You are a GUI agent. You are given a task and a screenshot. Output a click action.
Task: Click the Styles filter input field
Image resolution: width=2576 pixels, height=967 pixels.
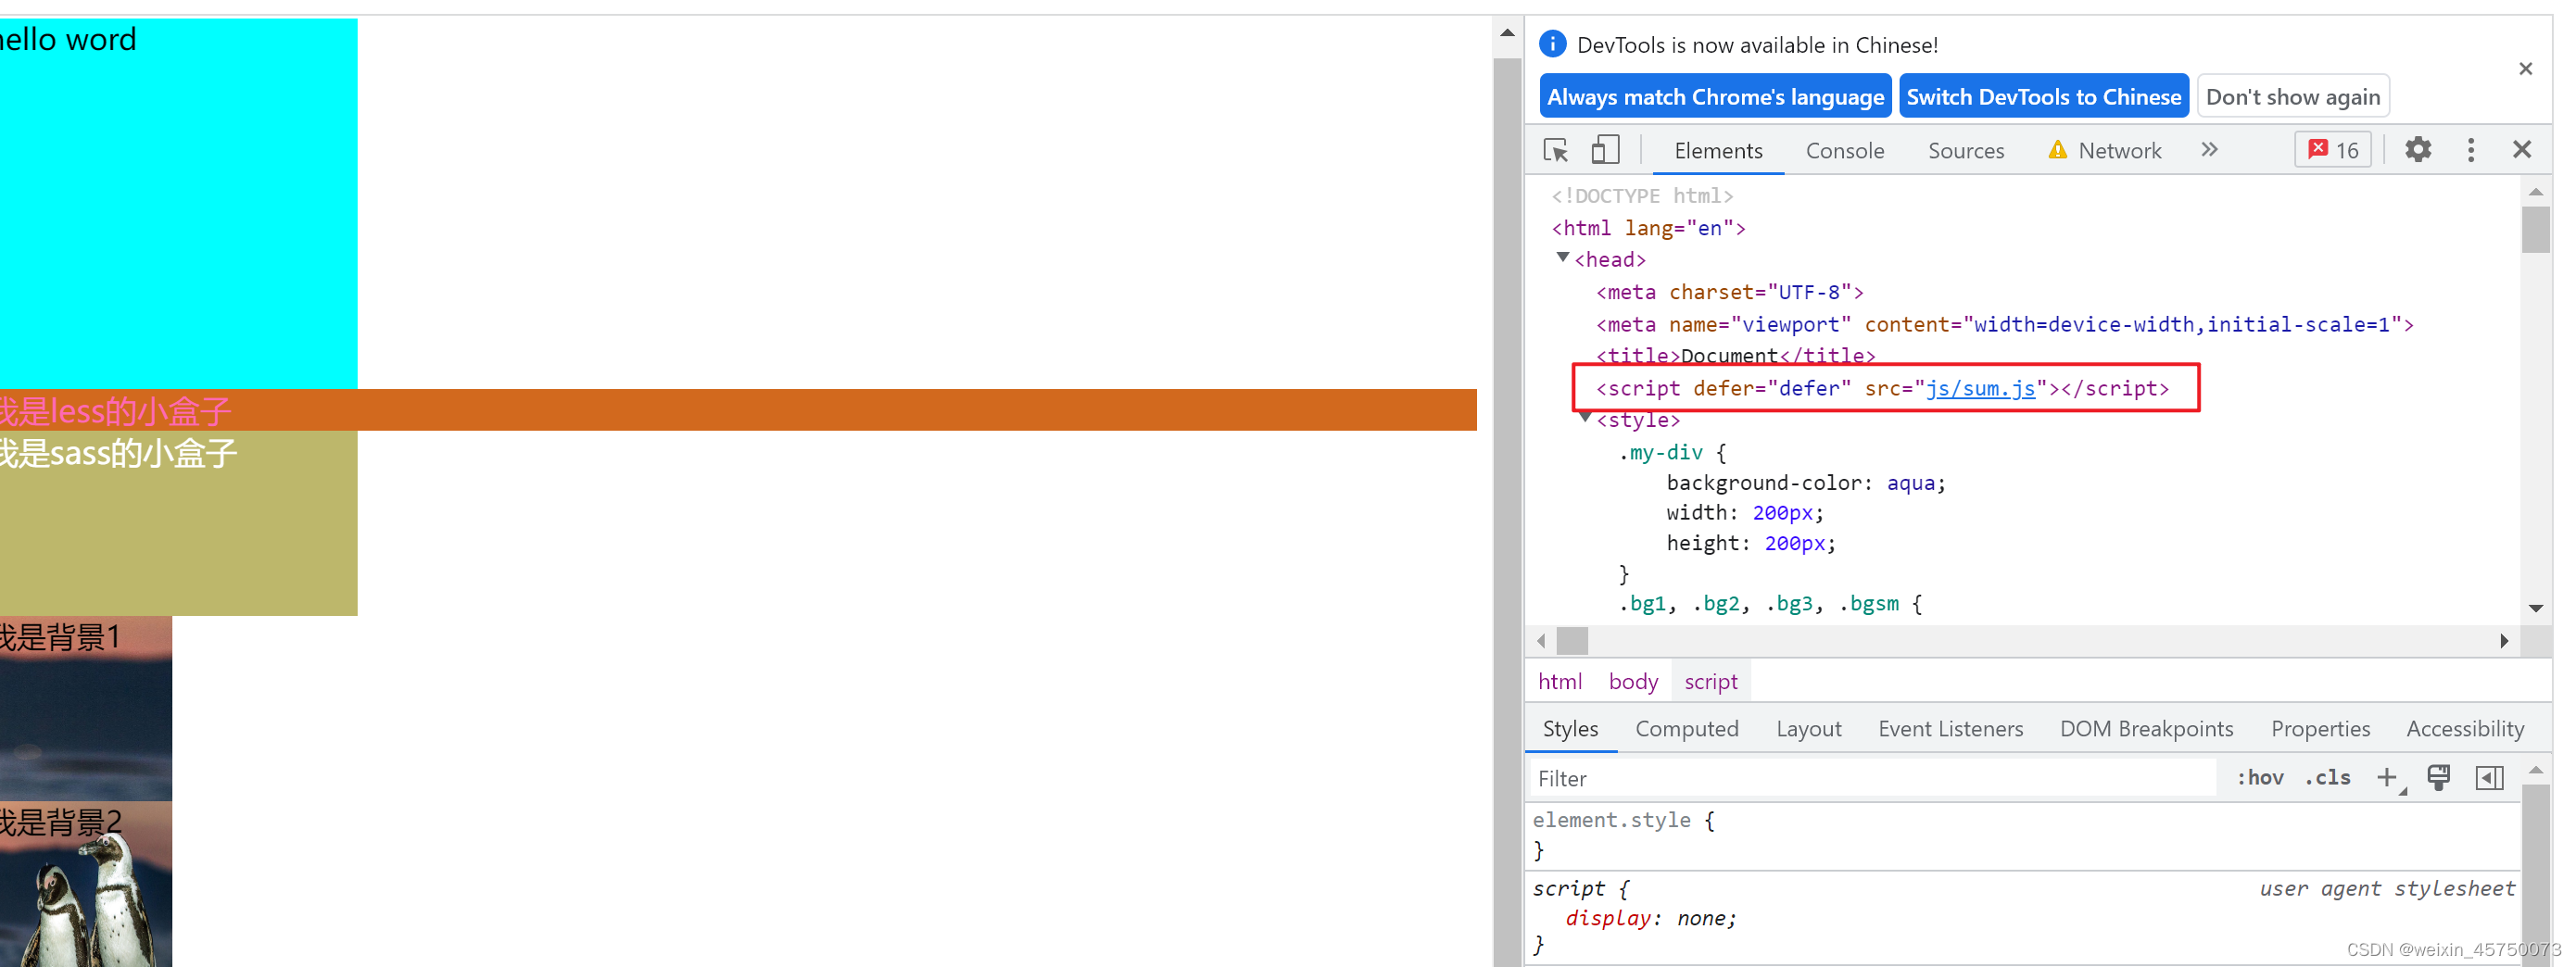click(1800, 777)
